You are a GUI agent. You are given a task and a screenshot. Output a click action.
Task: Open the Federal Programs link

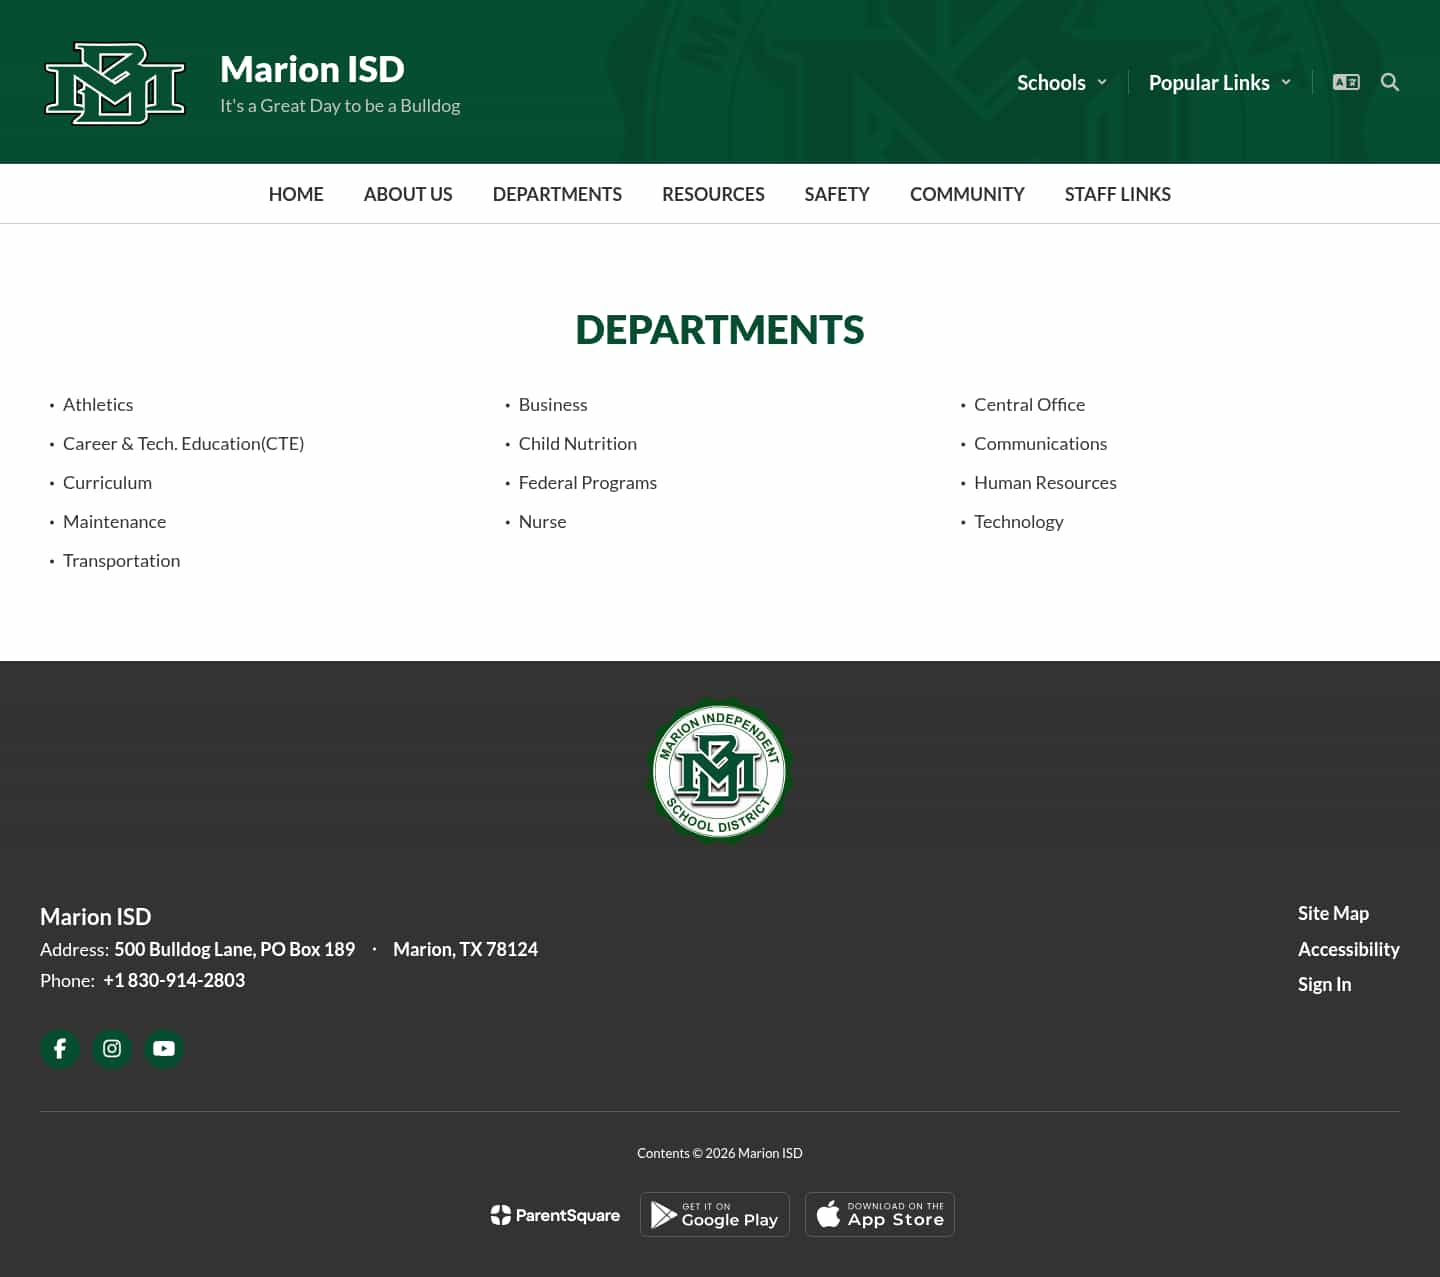tap(588, 482)
